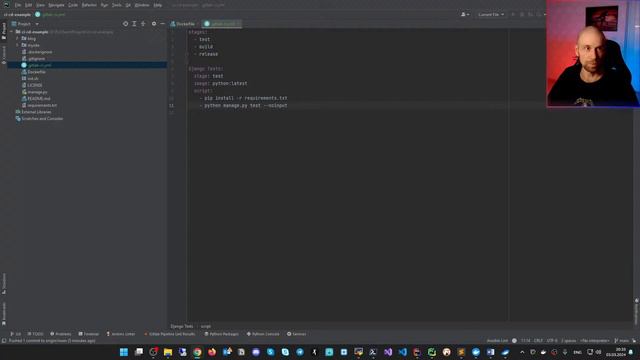
Task: Click the CRLF line separator in status bar
Action: point(538,340)
